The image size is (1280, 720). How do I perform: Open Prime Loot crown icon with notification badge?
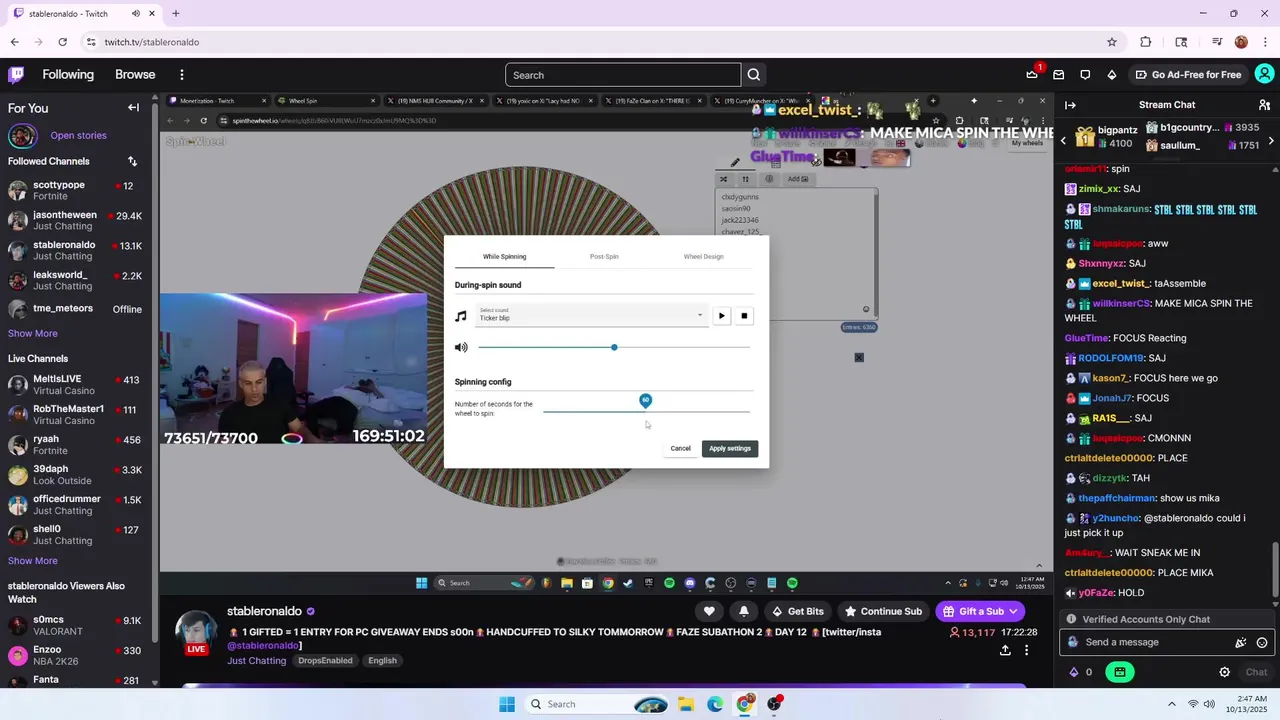tap(1032, 74)
